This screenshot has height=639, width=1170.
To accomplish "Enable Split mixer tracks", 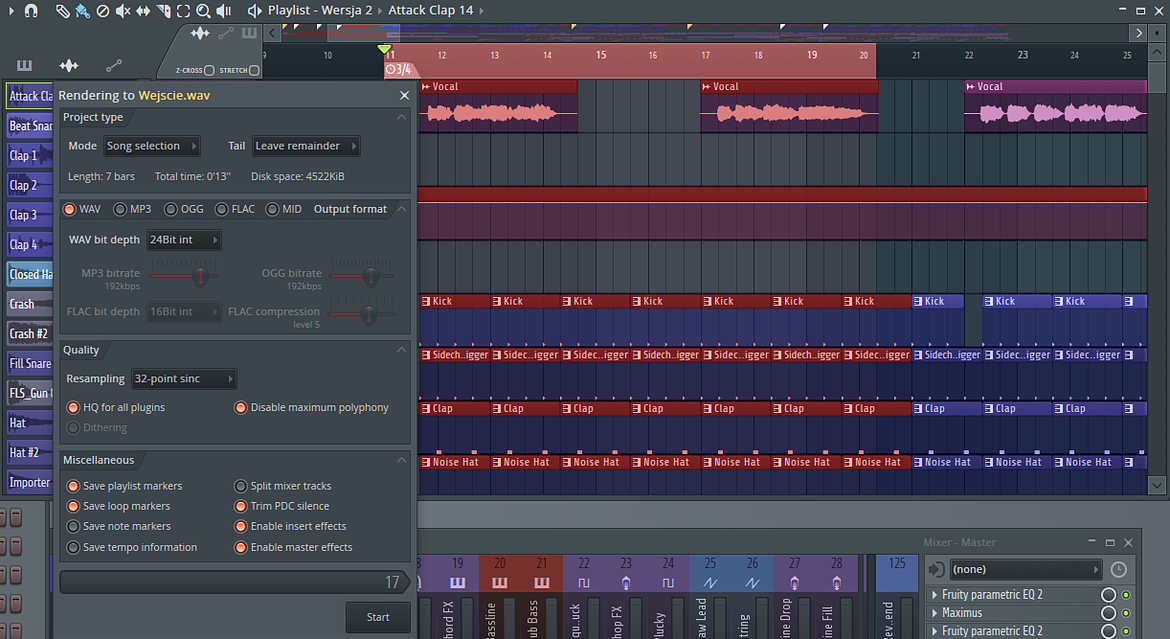I will 241,486.
